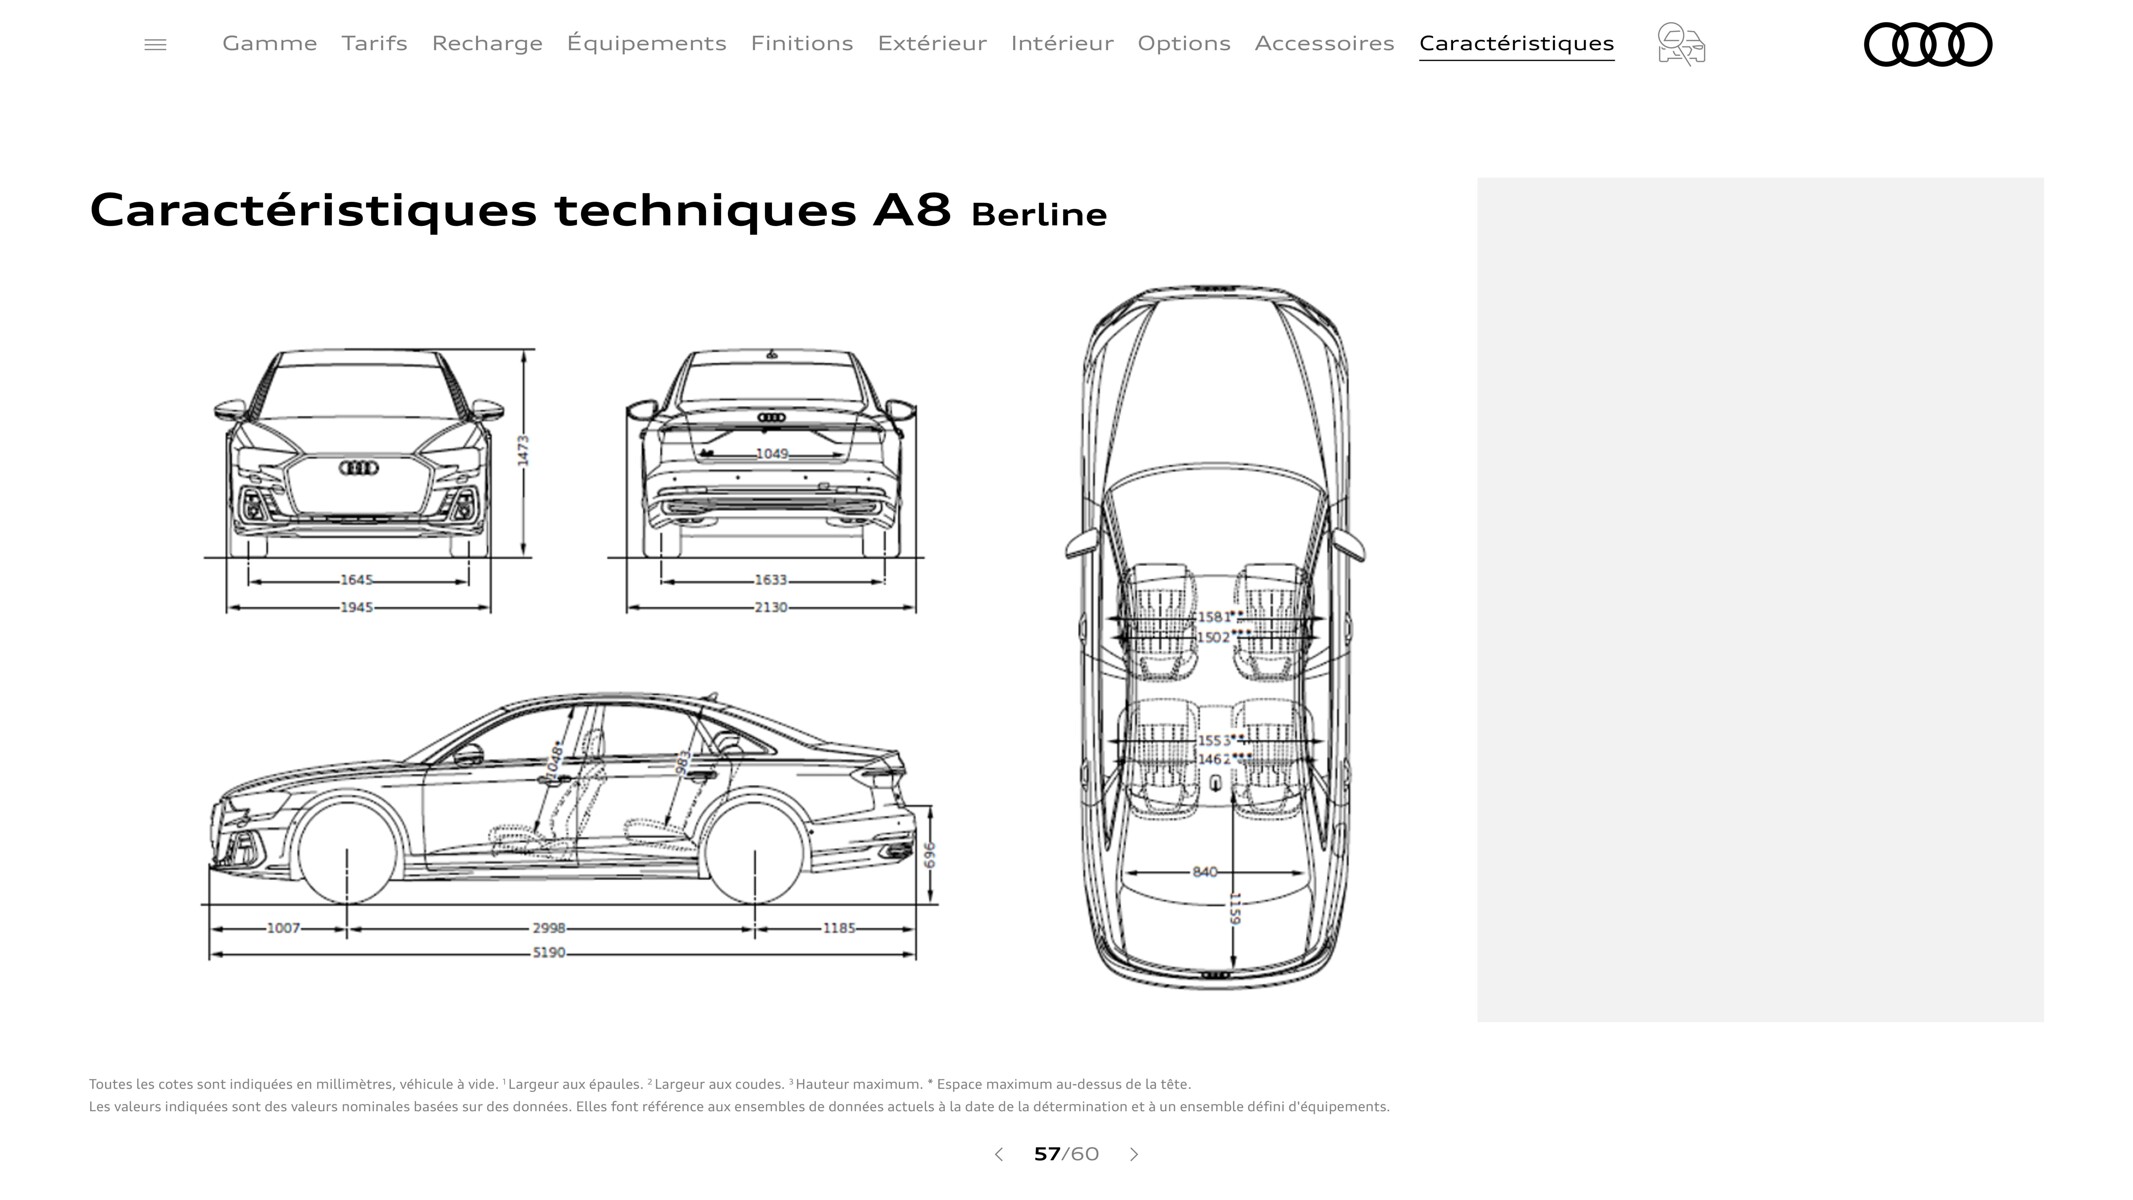
Task: Click the trunk depth value 1159
Action: pos(1235,909)
